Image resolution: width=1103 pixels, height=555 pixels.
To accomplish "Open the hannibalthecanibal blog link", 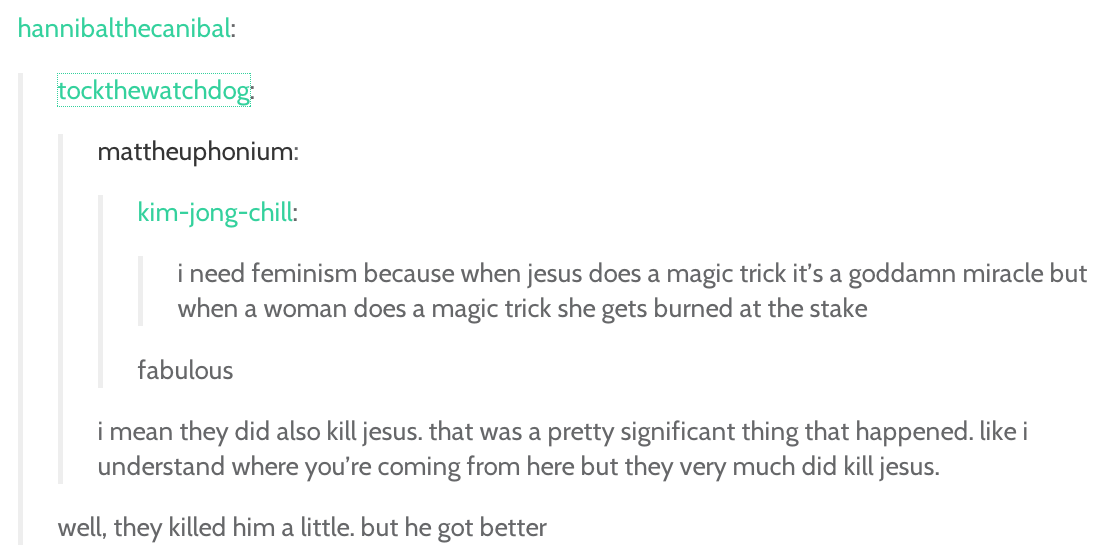I will coord(124,29).
